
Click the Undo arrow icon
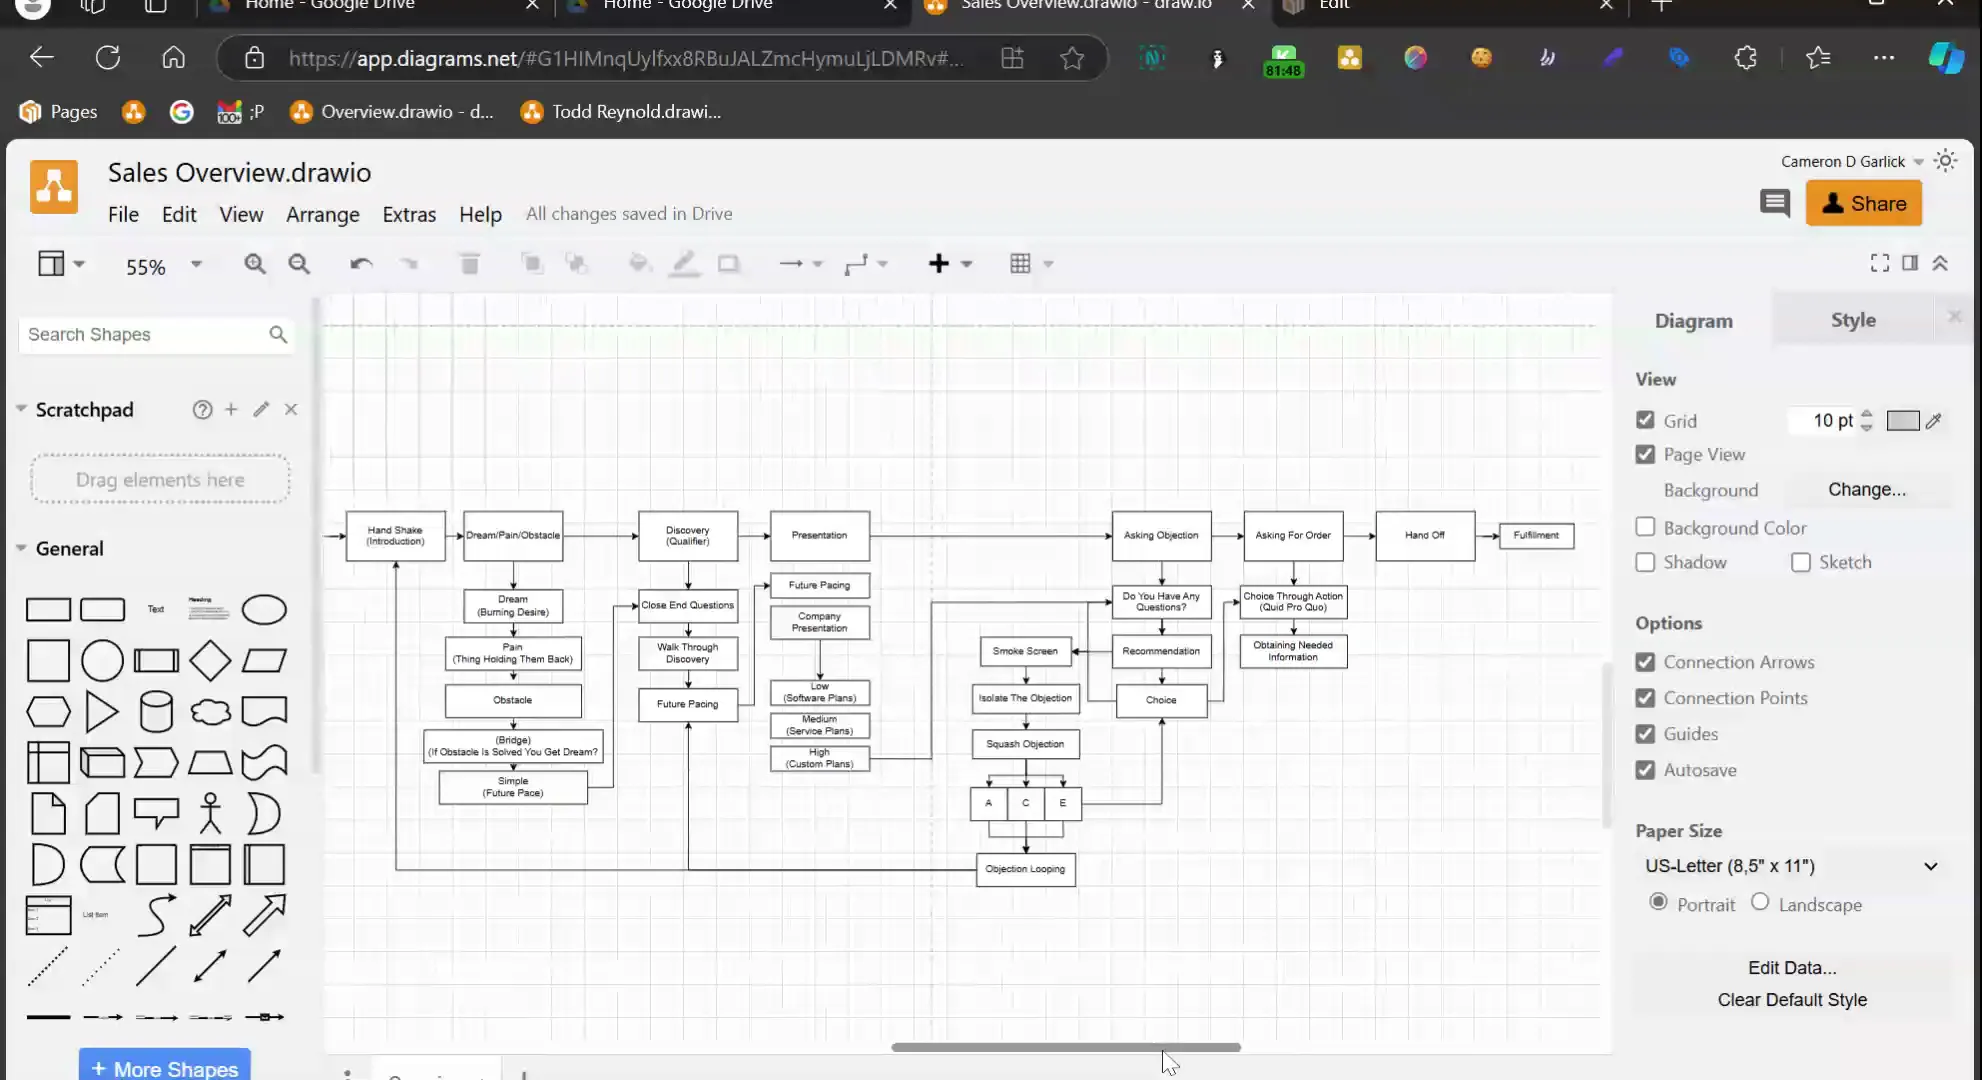coord(361,264)
